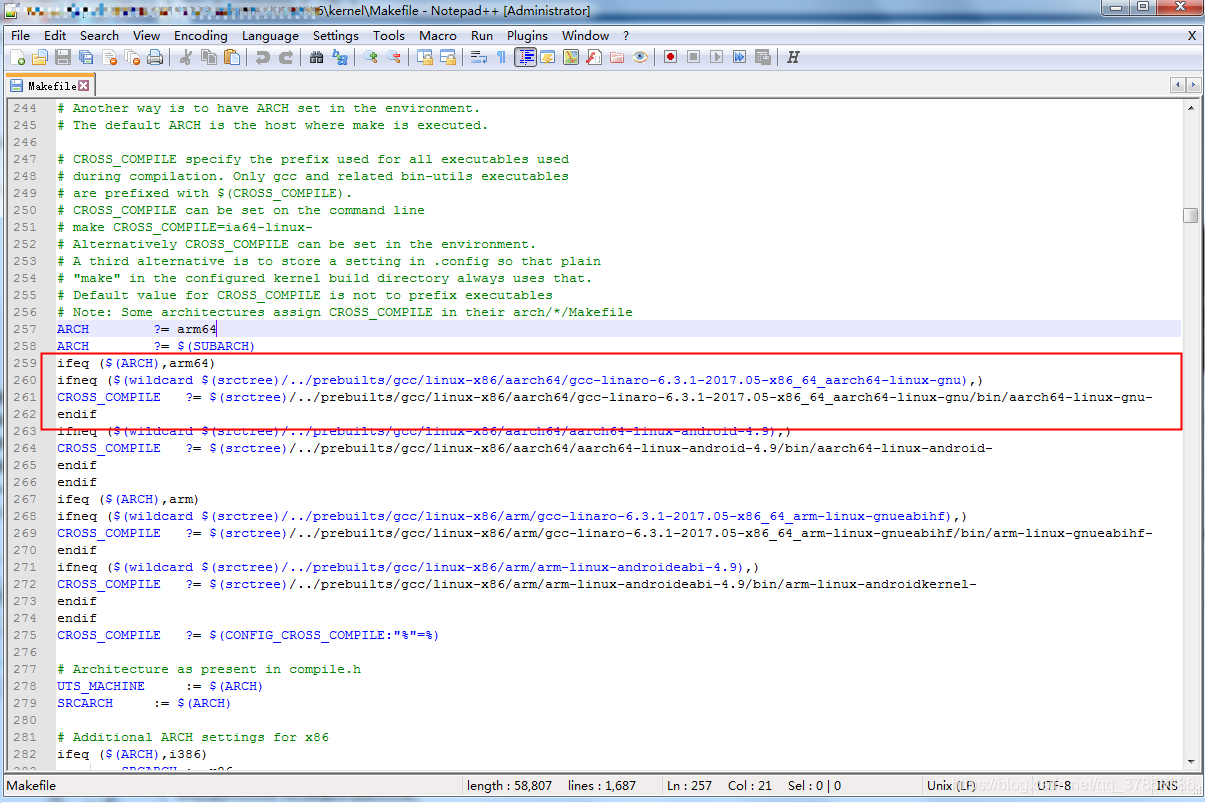The image size is (1205, 803).
Task: Open the Search menu
Action: pyautogui.click(x=100, y=35)
